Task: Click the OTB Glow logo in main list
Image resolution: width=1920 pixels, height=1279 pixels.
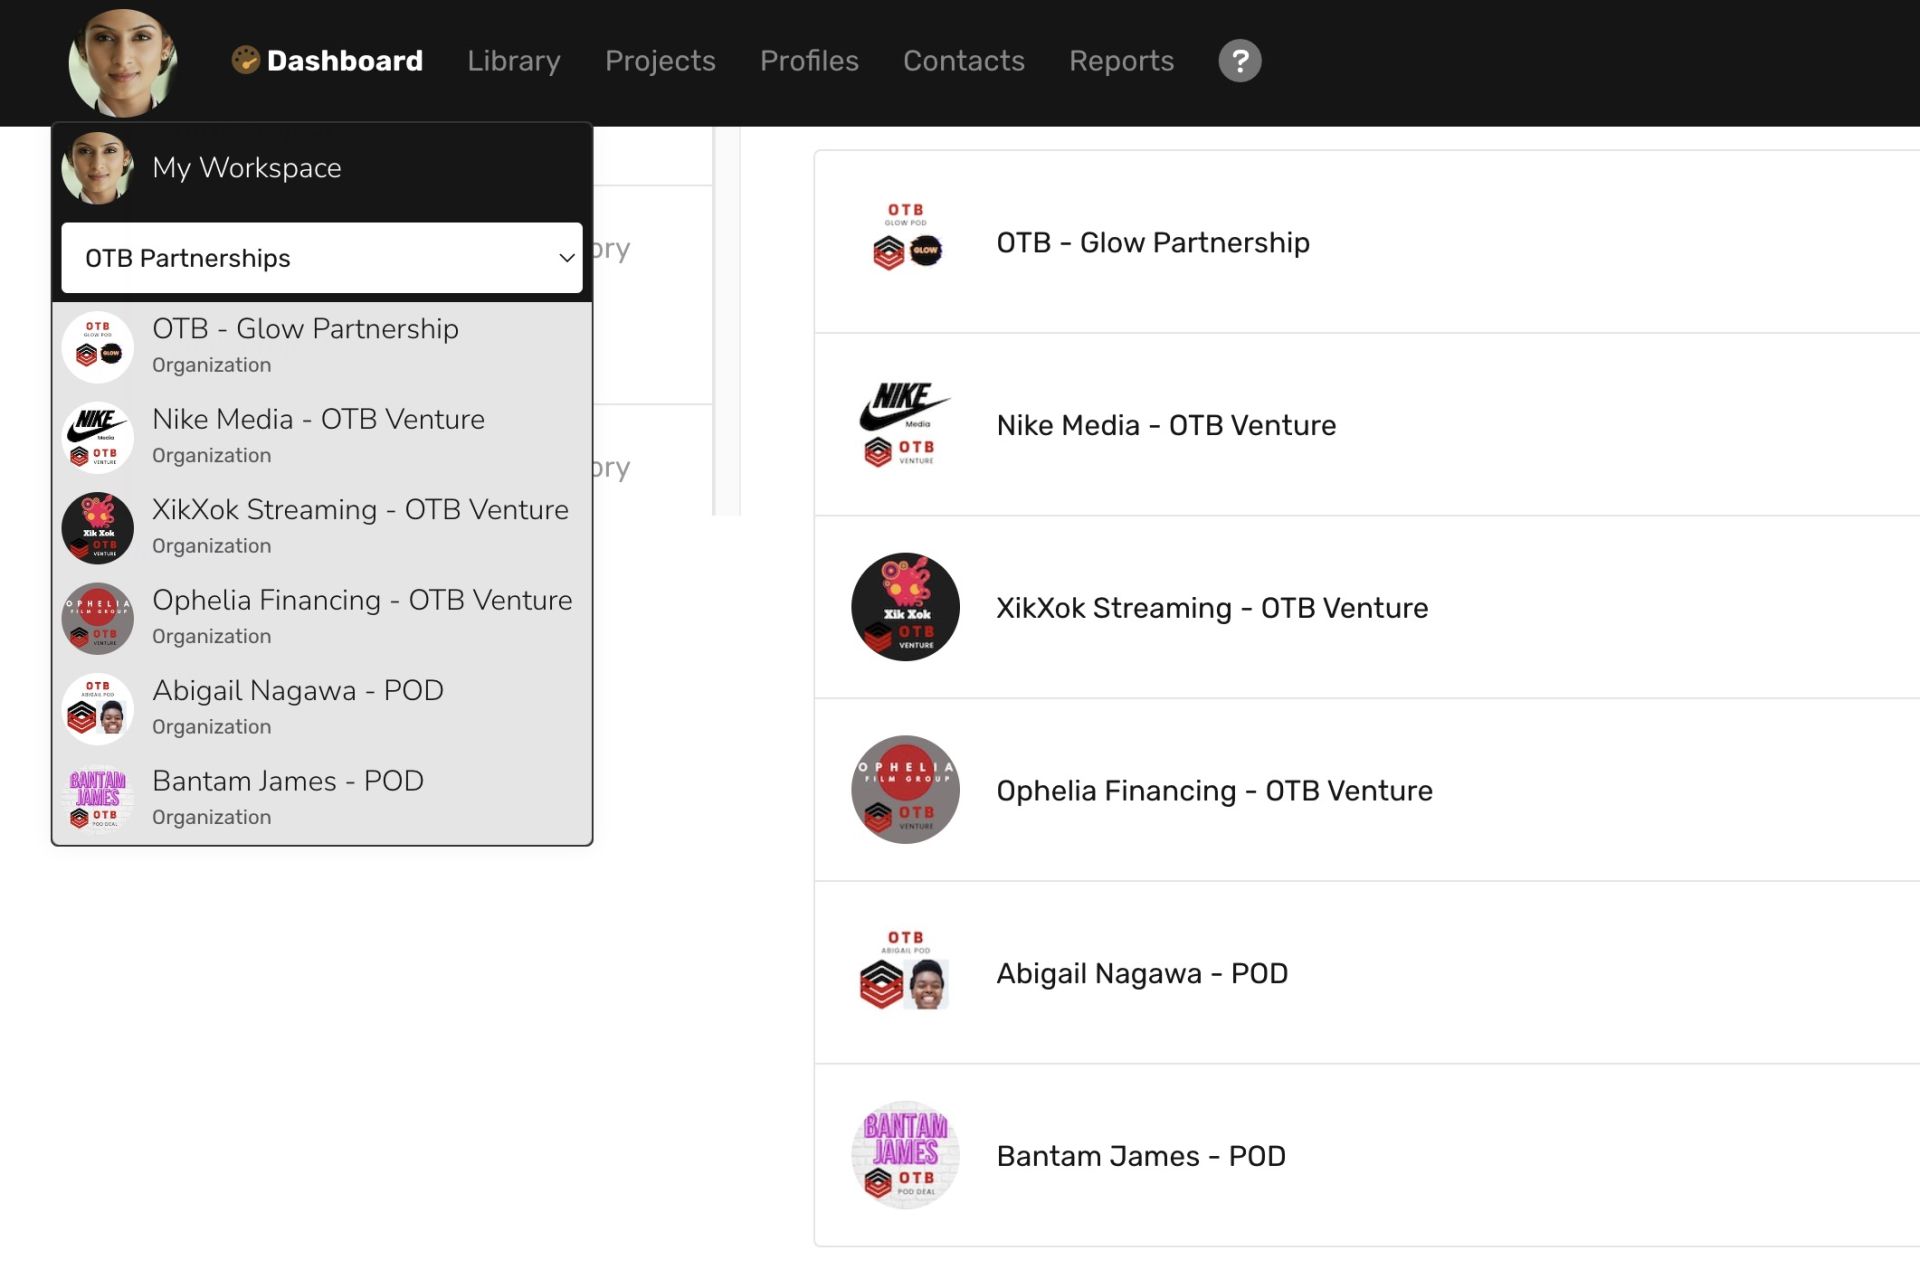Action: pyautogui.click(x=904, y=242)
